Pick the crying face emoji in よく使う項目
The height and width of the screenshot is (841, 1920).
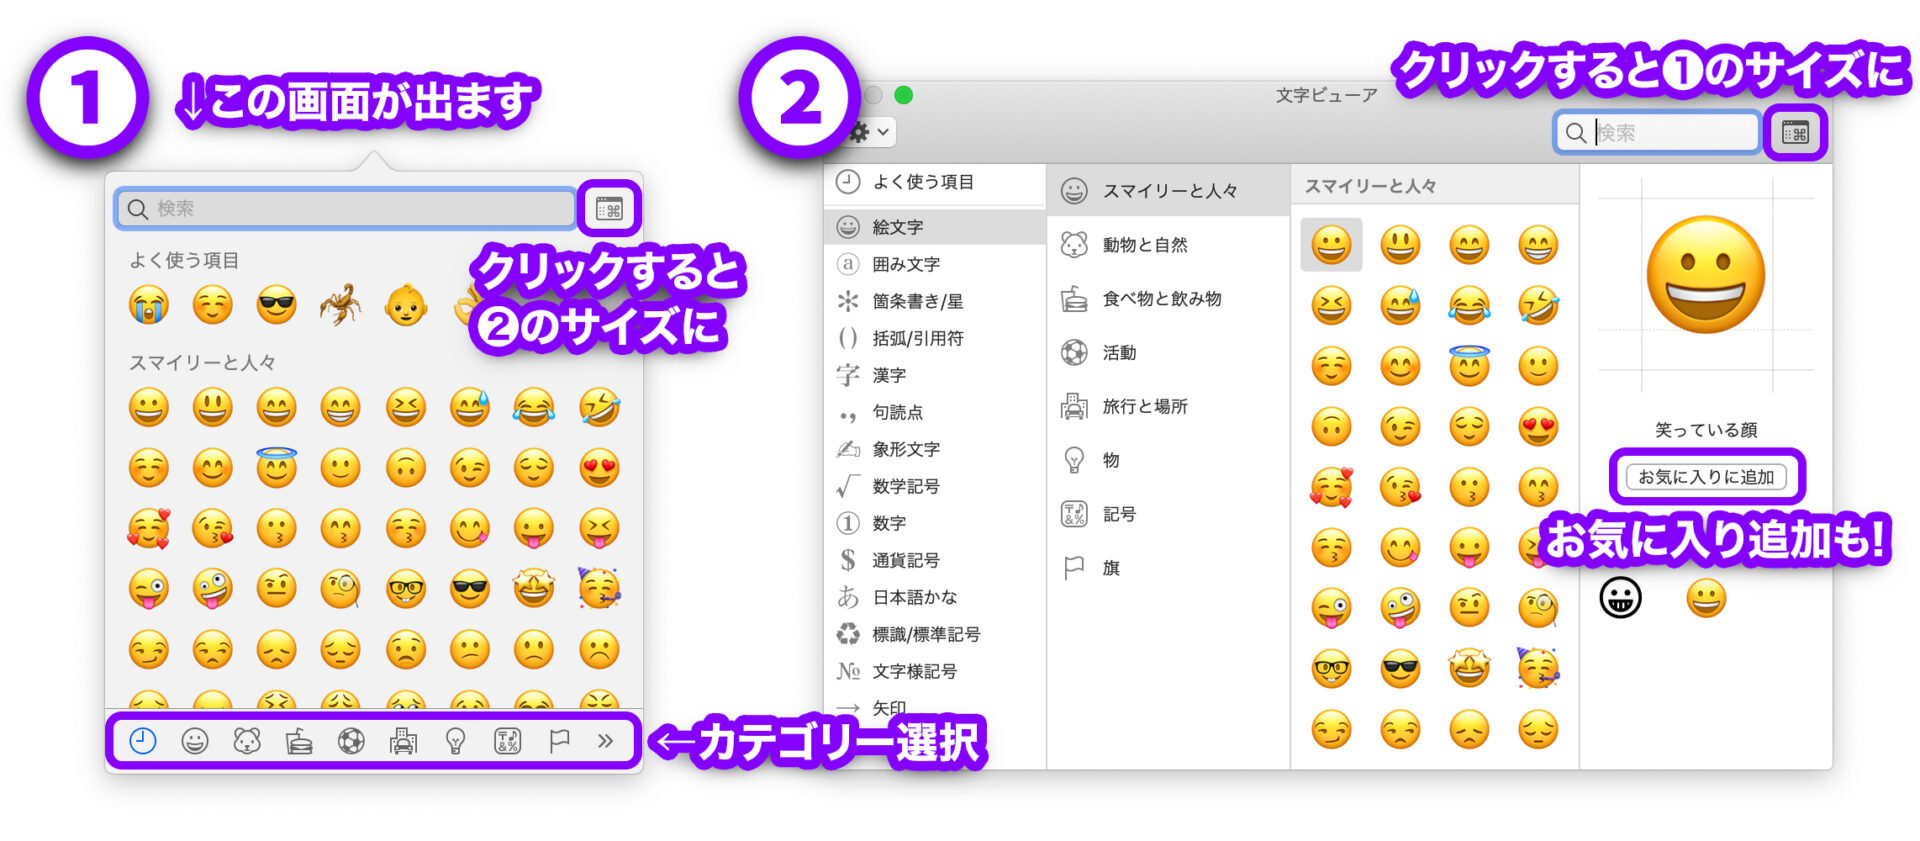pos(148,304)
